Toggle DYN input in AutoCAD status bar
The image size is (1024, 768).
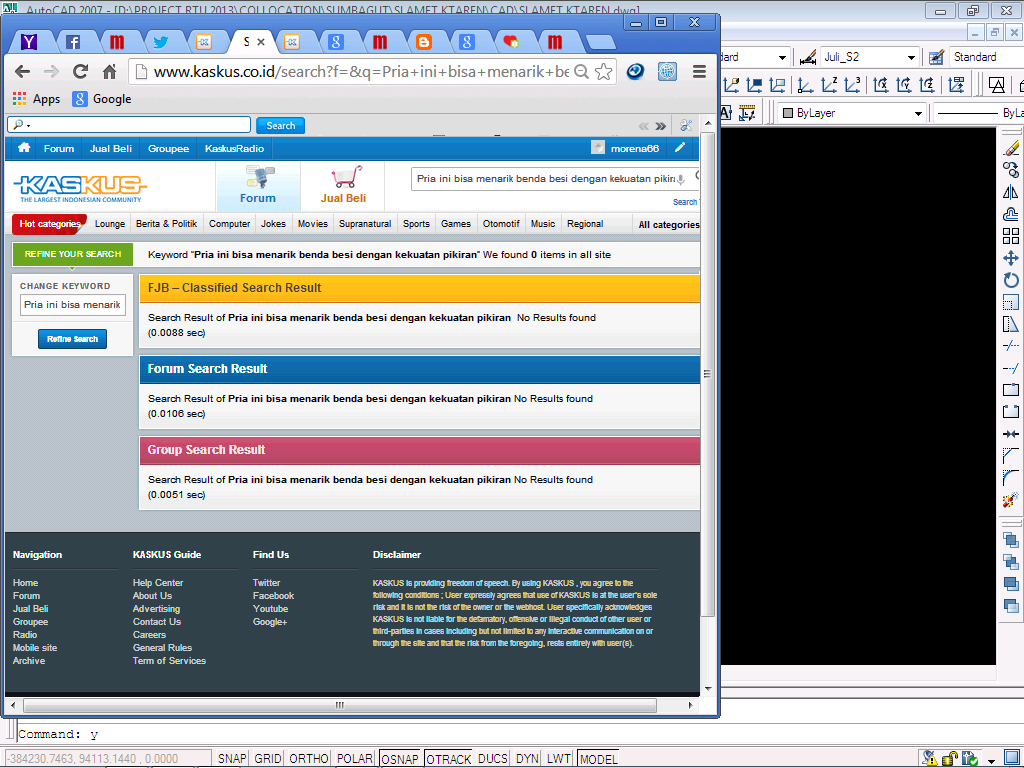(527, 758)
